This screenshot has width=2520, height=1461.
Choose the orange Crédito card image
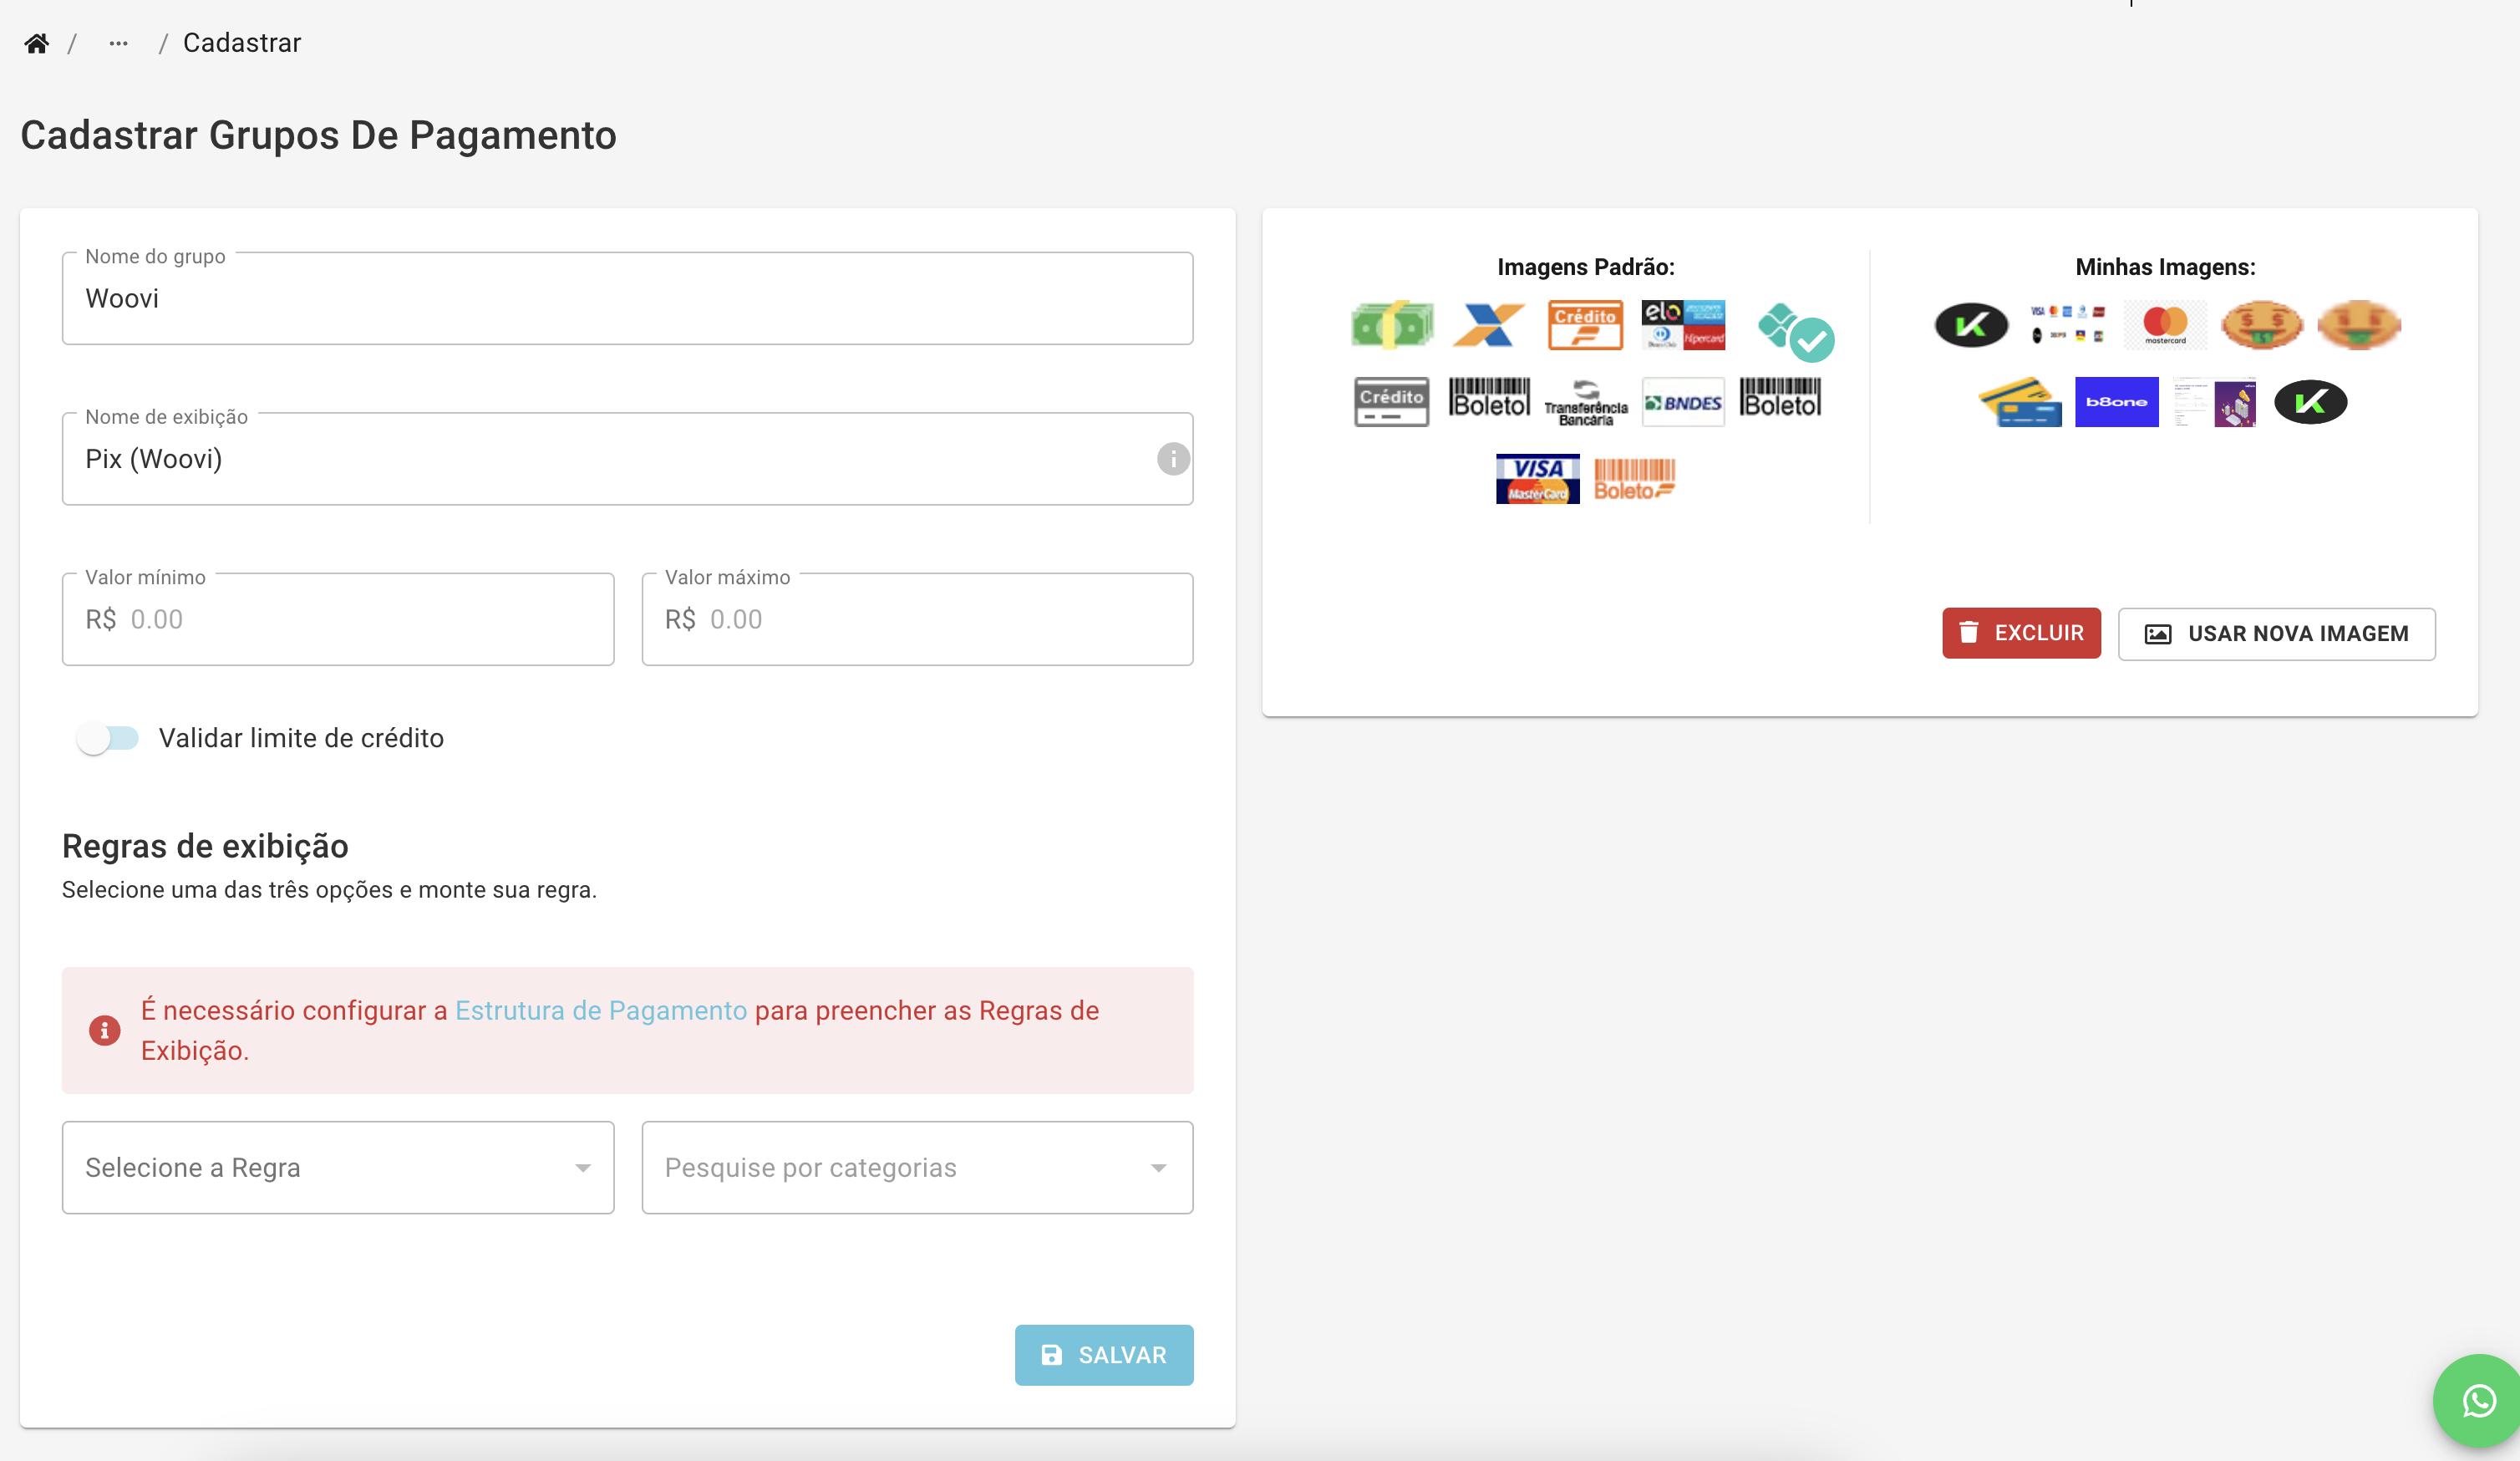coord(1585,325)
